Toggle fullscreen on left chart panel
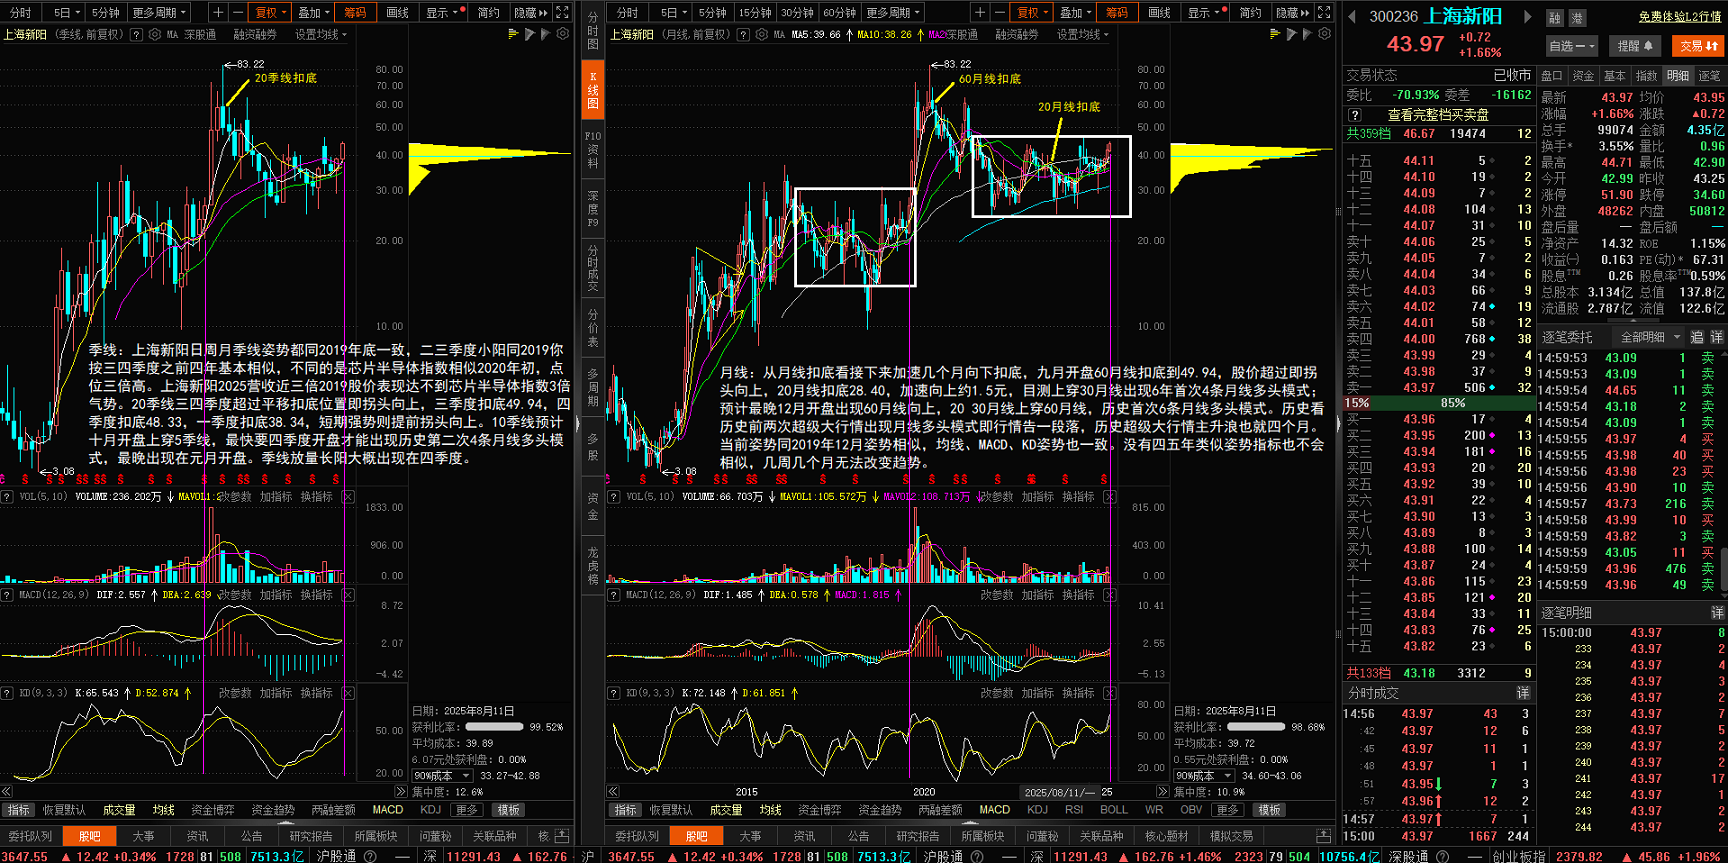The image size is (1728, 863). coord(562,12)
